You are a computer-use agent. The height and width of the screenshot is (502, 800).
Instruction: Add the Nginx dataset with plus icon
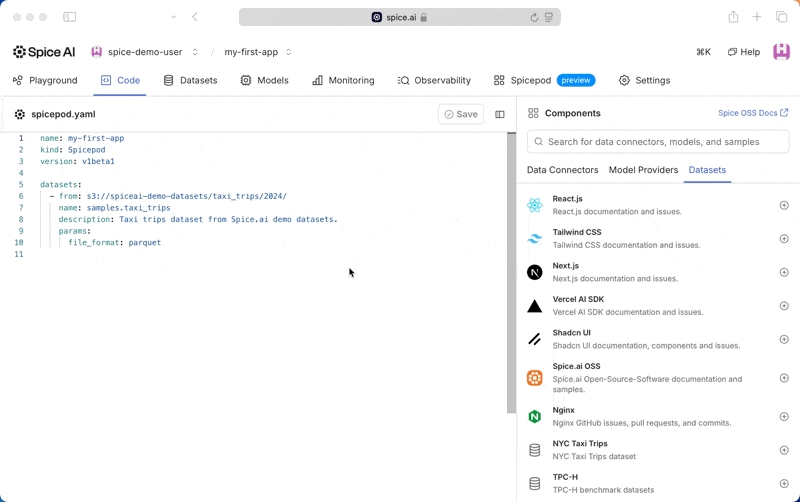pos(784,417)
